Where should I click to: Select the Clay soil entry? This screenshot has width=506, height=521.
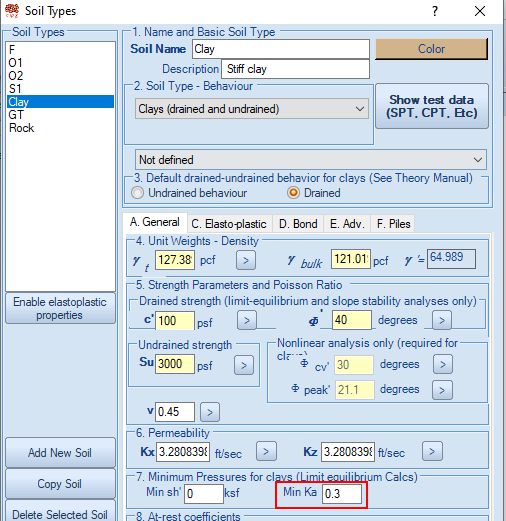pyautogui.click(x=60, y=102)
